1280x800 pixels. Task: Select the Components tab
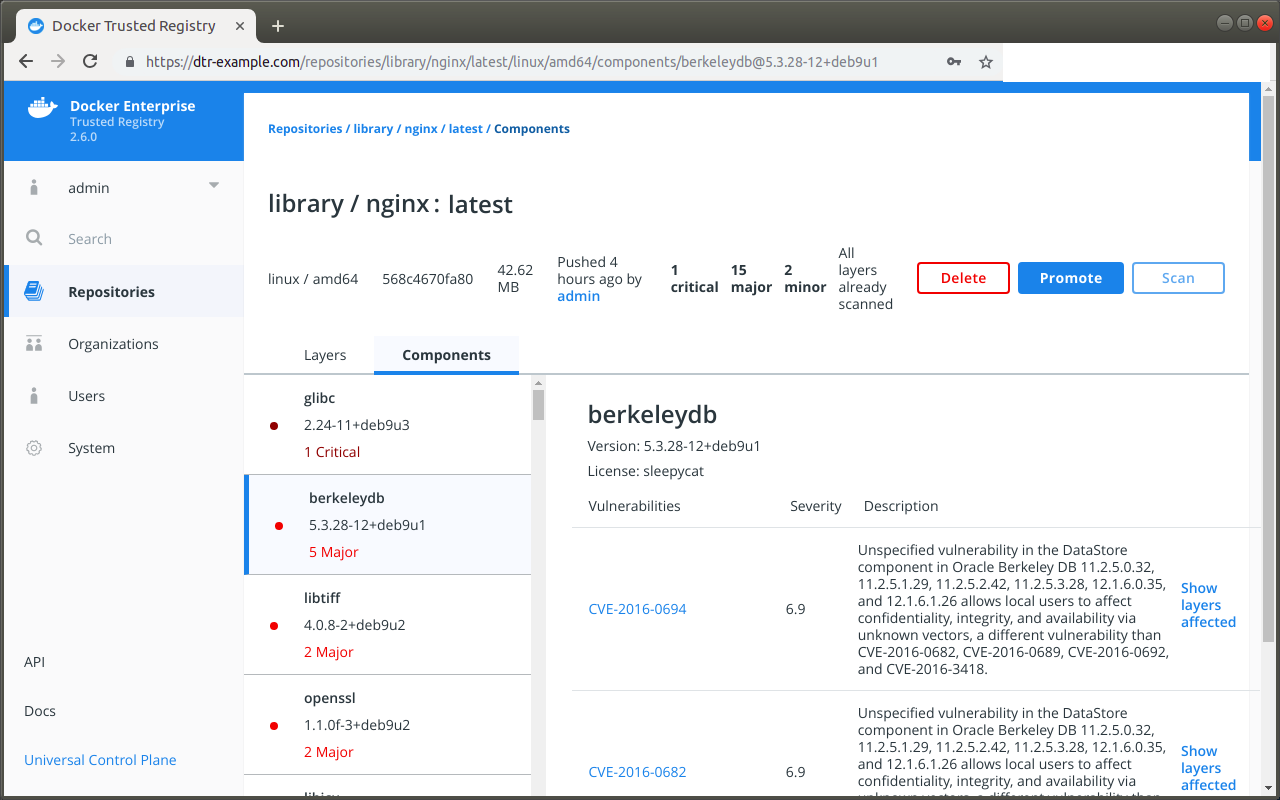[446, 355]
